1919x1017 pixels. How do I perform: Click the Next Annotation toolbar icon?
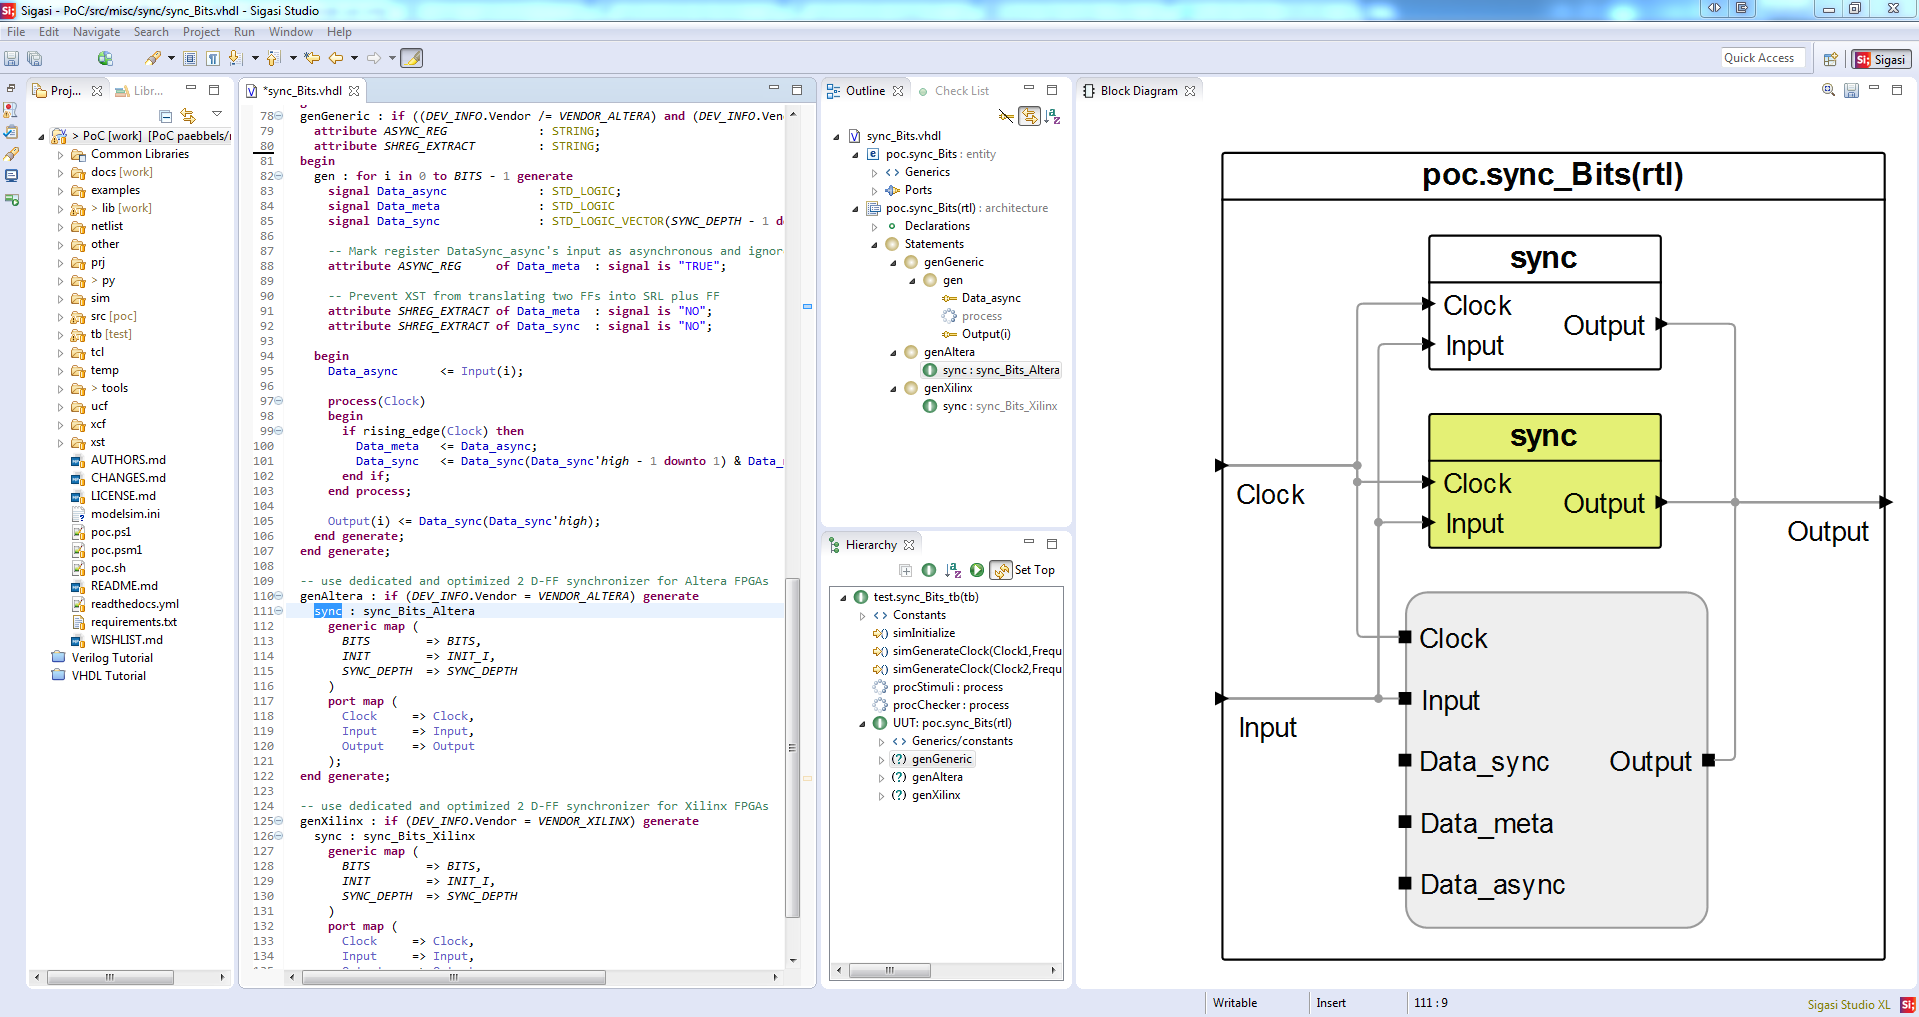click(235, 59)
